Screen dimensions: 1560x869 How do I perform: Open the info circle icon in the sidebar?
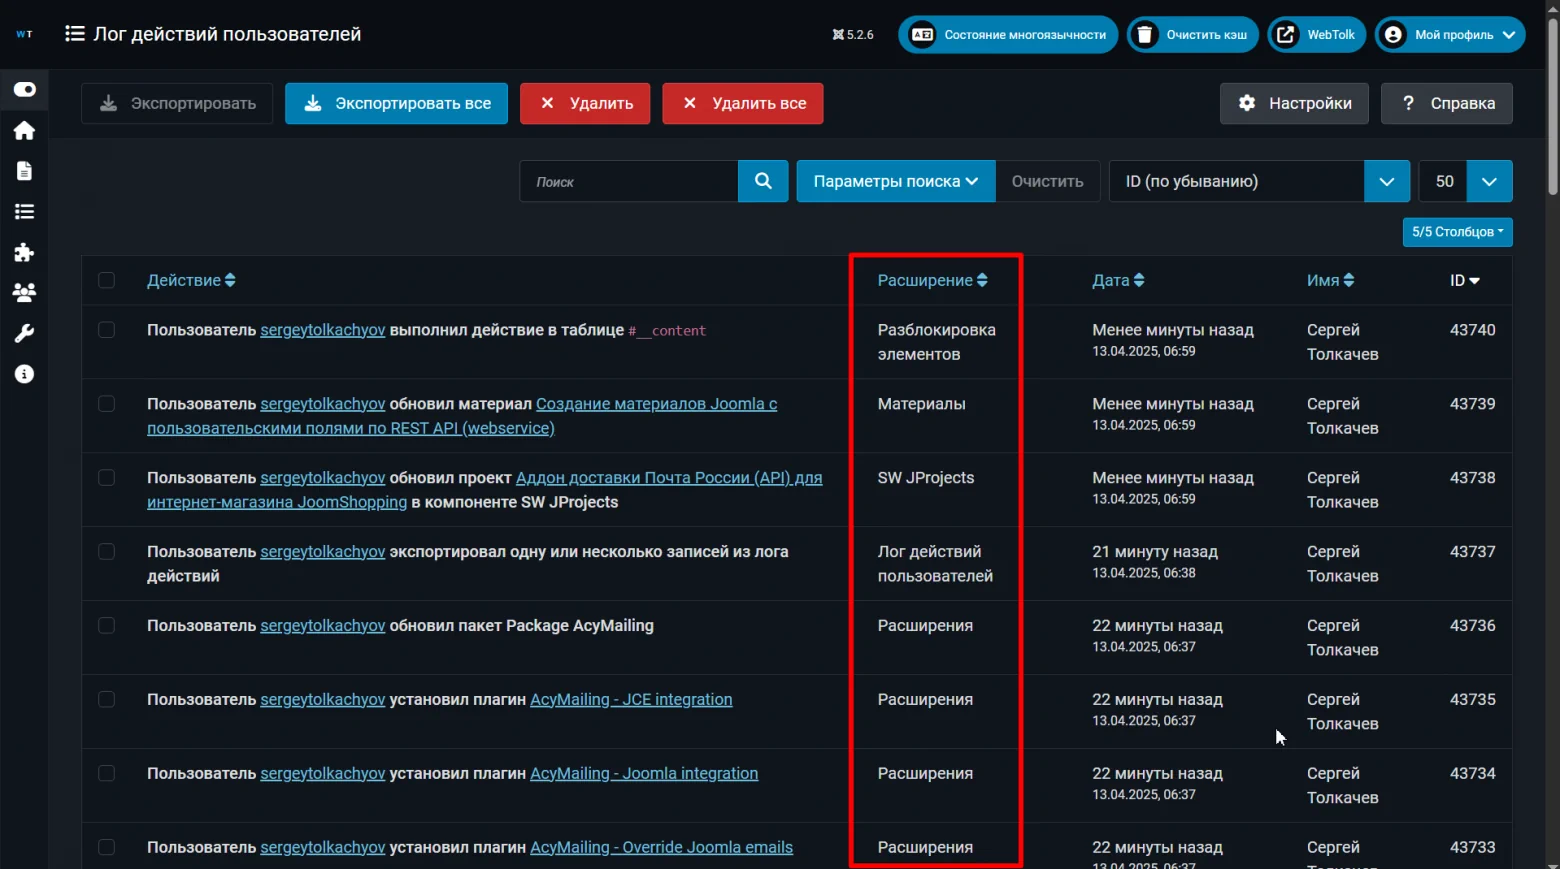(24, 374)
